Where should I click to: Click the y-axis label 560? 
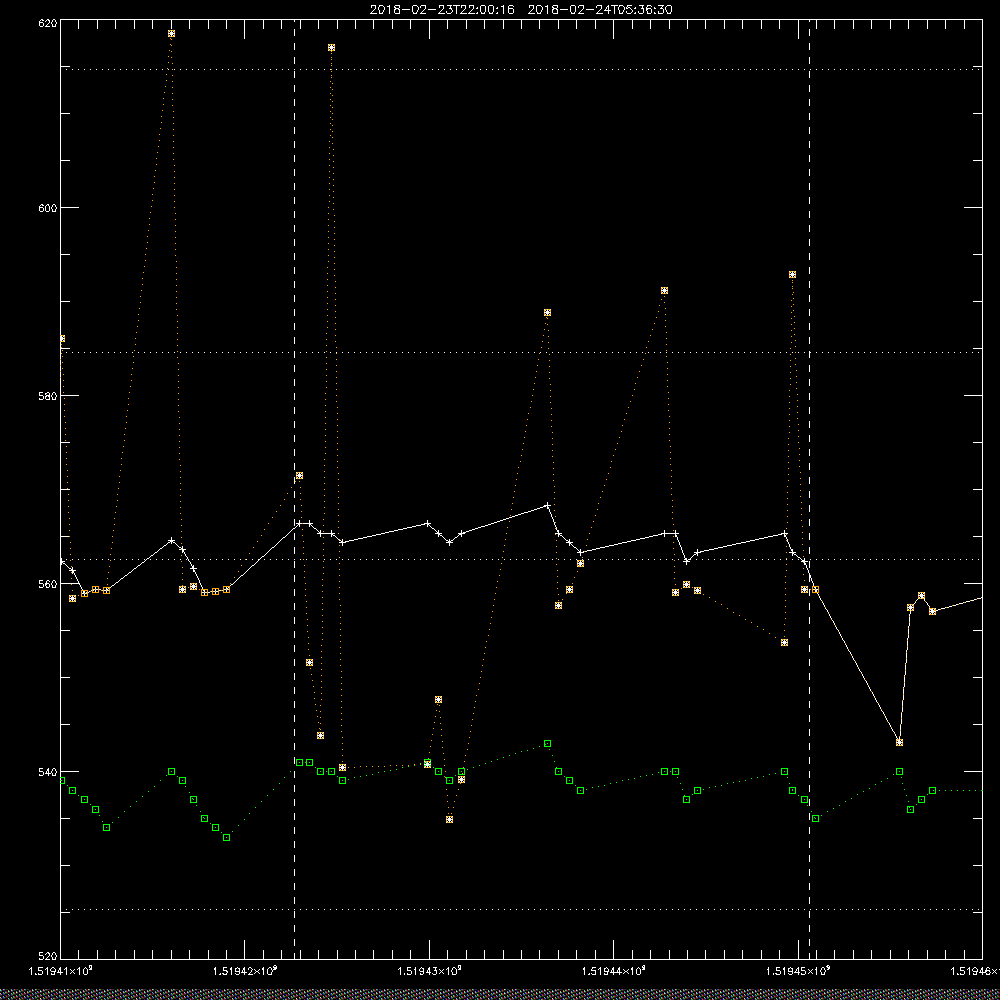[x=48, y=584]
